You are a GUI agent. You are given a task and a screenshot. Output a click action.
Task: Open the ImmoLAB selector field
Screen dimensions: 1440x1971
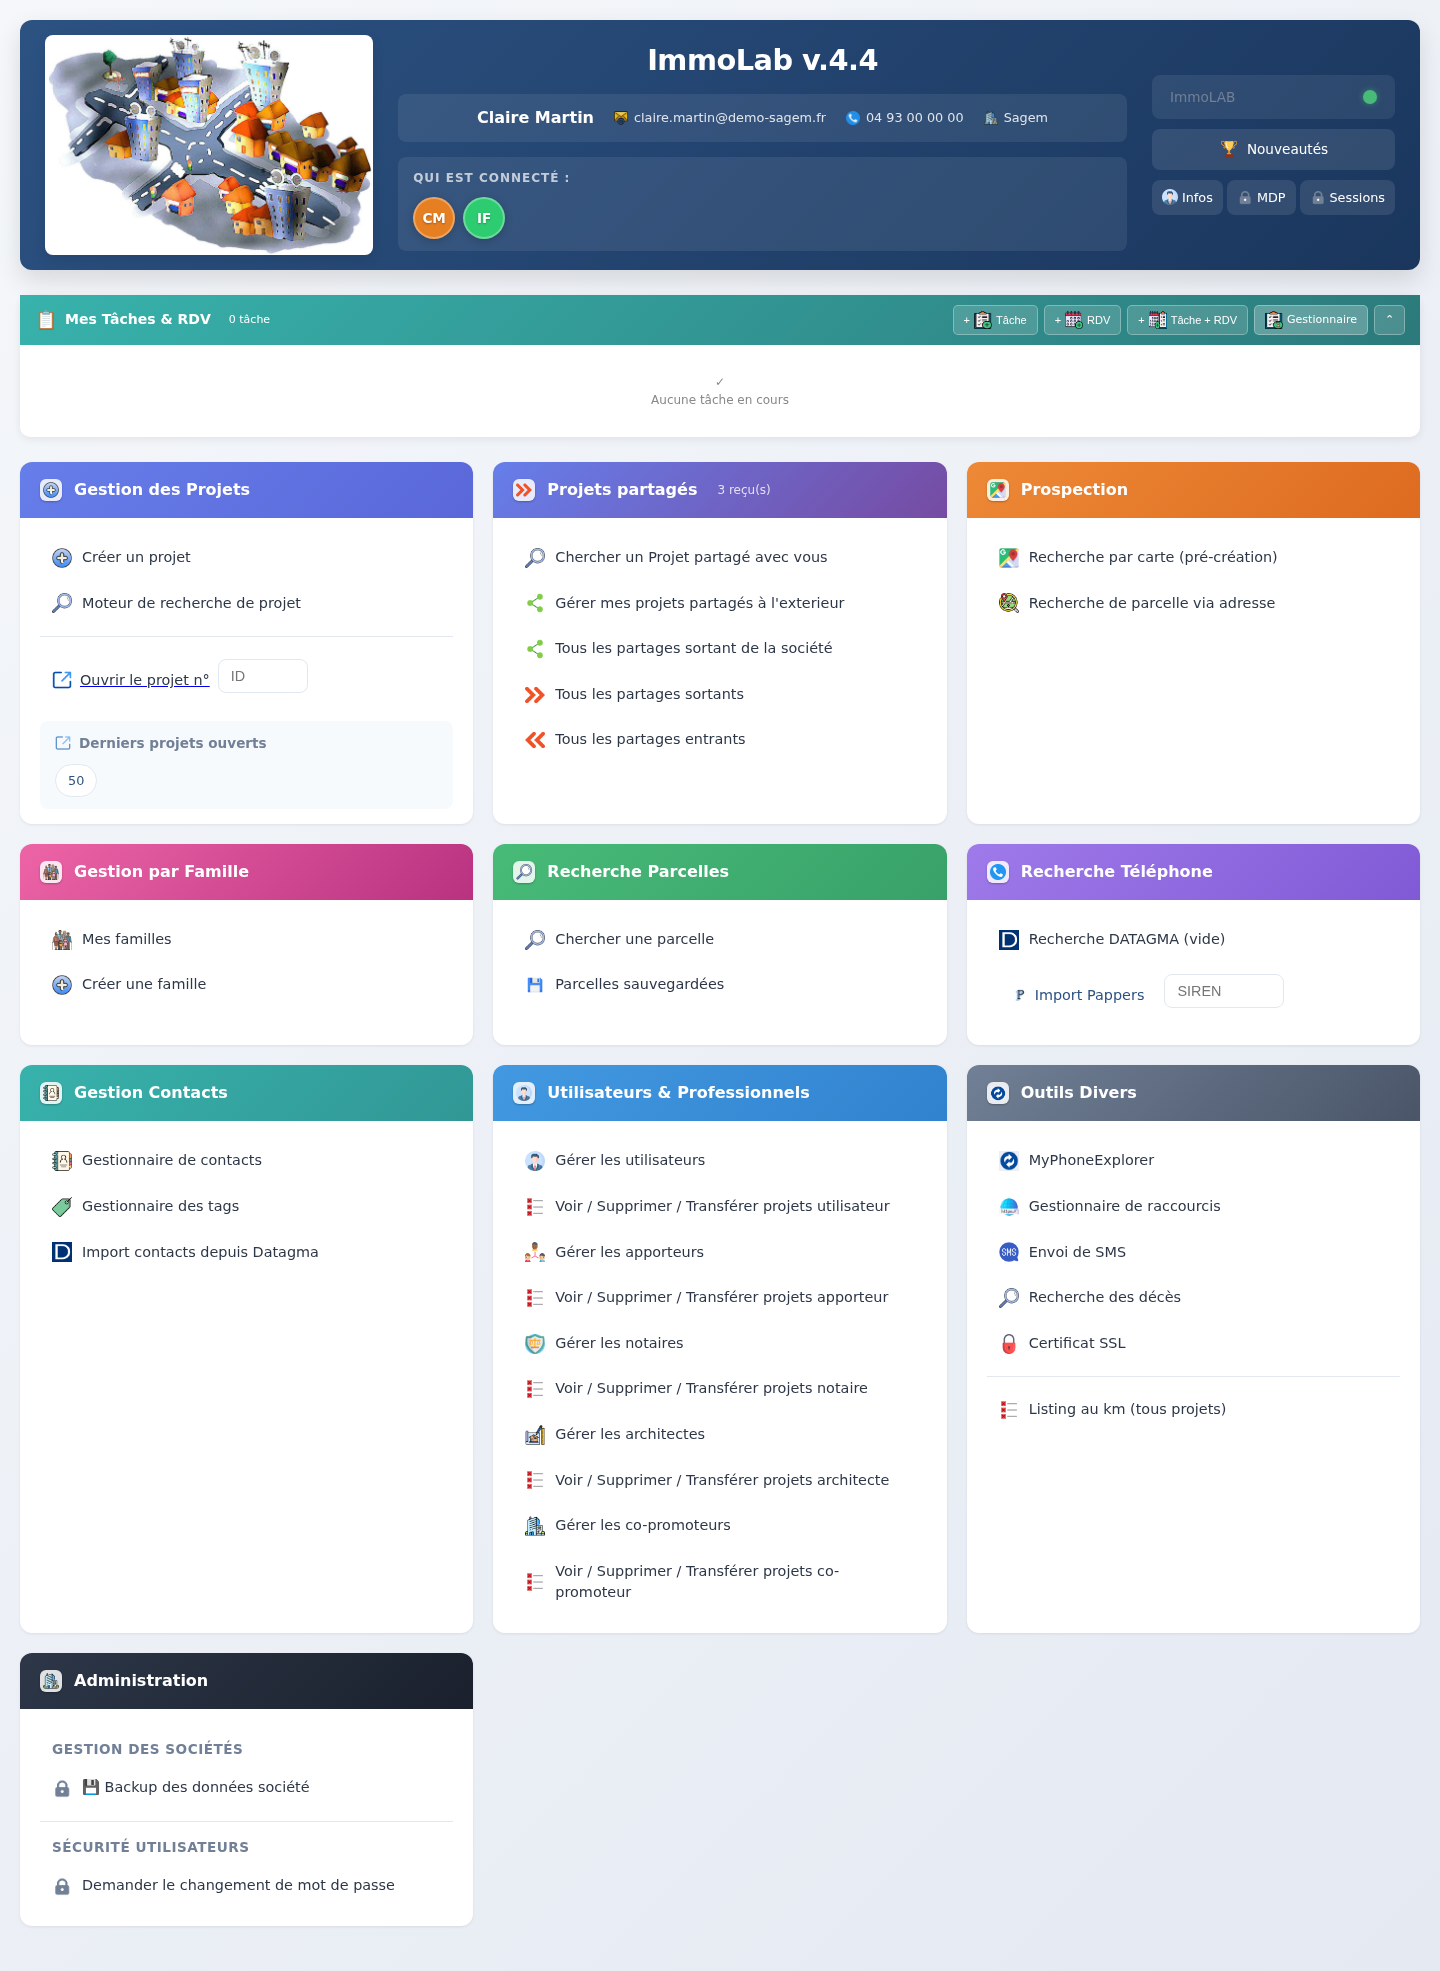click(x=1273, y=97)
